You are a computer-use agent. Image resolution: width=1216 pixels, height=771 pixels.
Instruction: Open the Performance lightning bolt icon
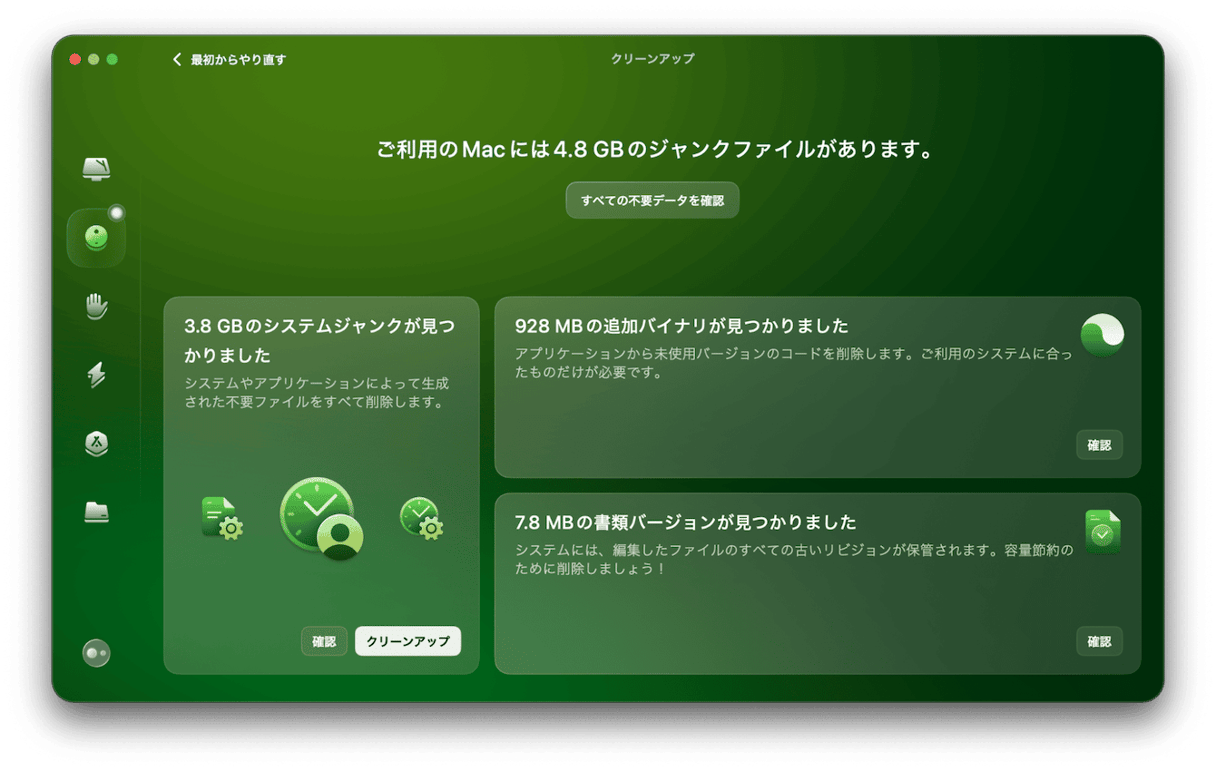coord(95,375)
